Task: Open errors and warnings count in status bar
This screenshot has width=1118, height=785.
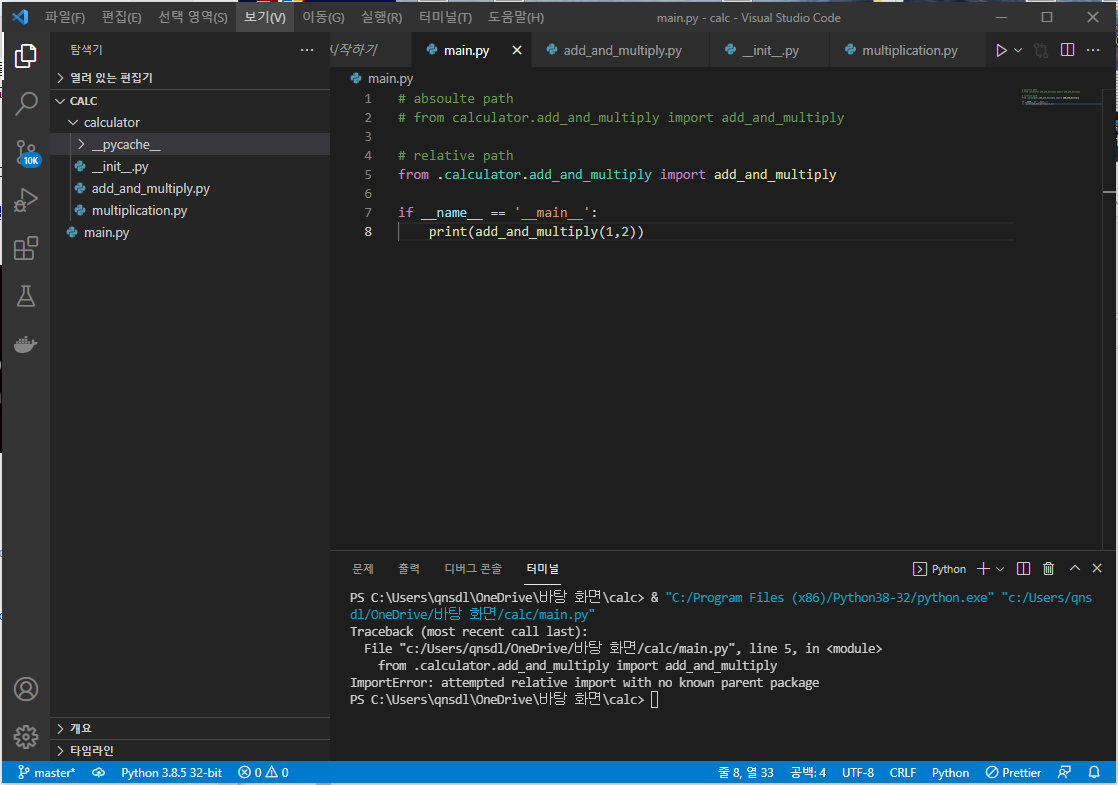Action: click(263, 773)
